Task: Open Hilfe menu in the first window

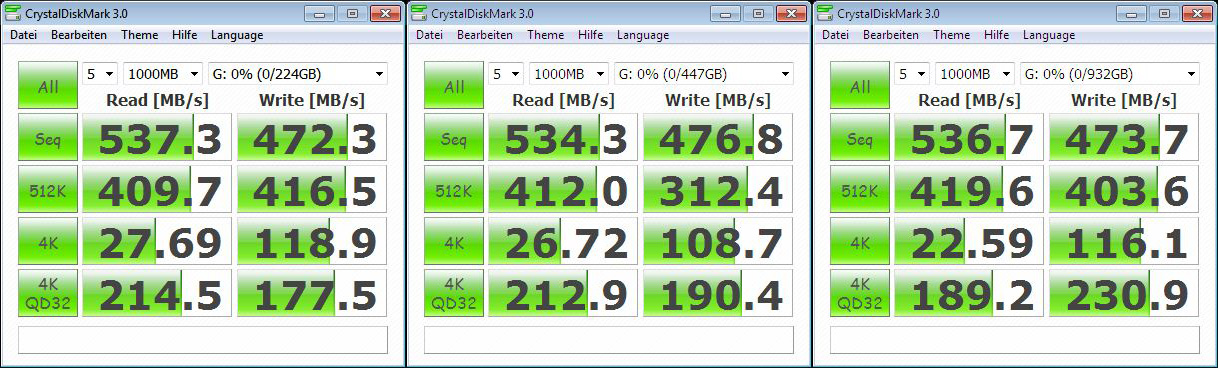Action: (x=184, y=35)
